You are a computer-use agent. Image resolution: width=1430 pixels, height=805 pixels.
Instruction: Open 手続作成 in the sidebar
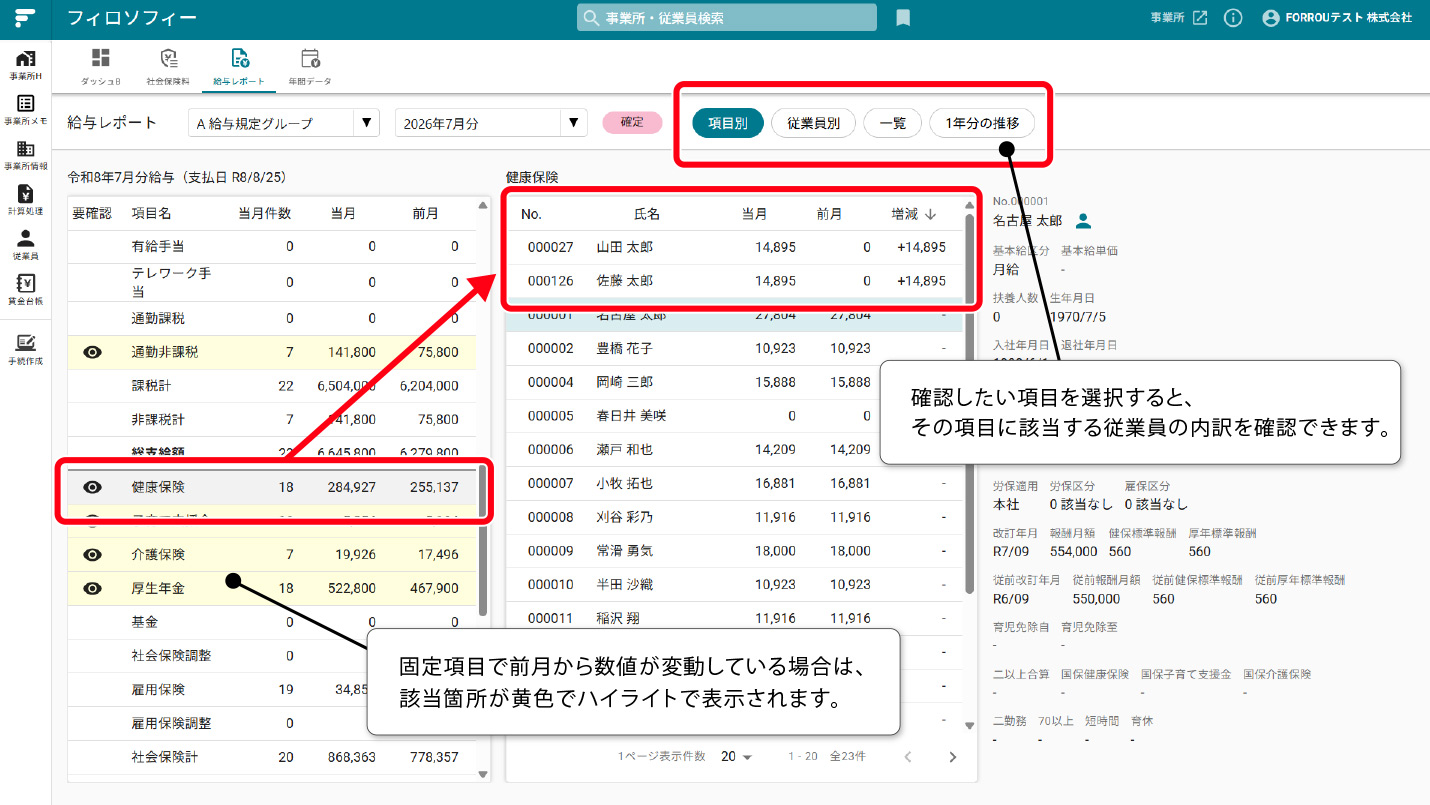(x=26, y=350)
